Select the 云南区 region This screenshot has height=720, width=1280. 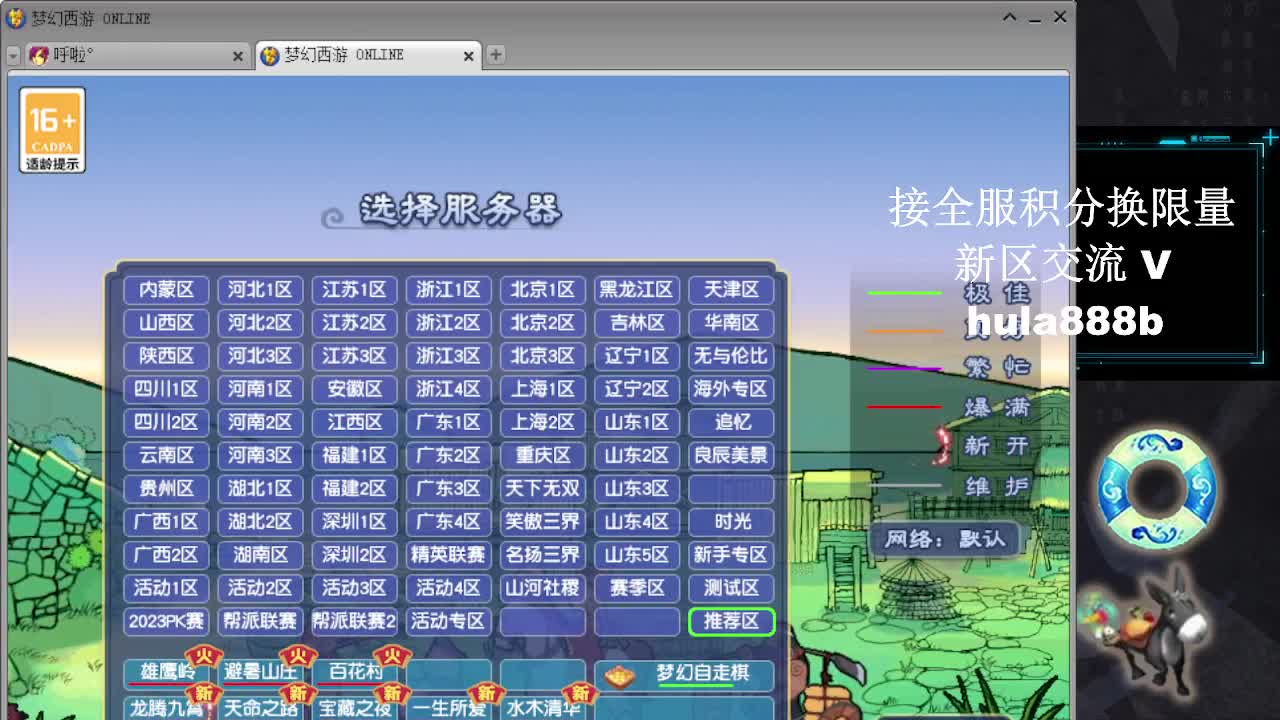coord(166,455)
